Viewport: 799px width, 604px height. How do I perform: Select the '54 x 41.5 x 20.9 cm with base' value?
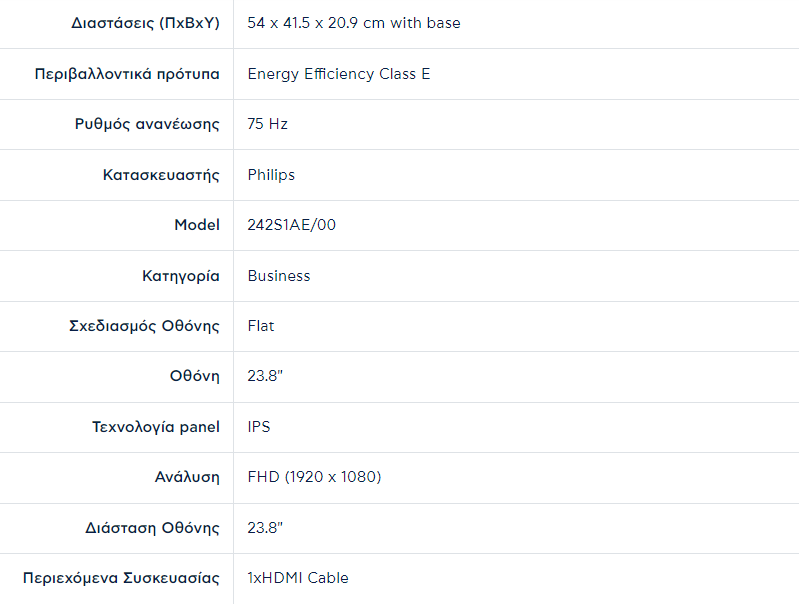[x=354, y=23]
